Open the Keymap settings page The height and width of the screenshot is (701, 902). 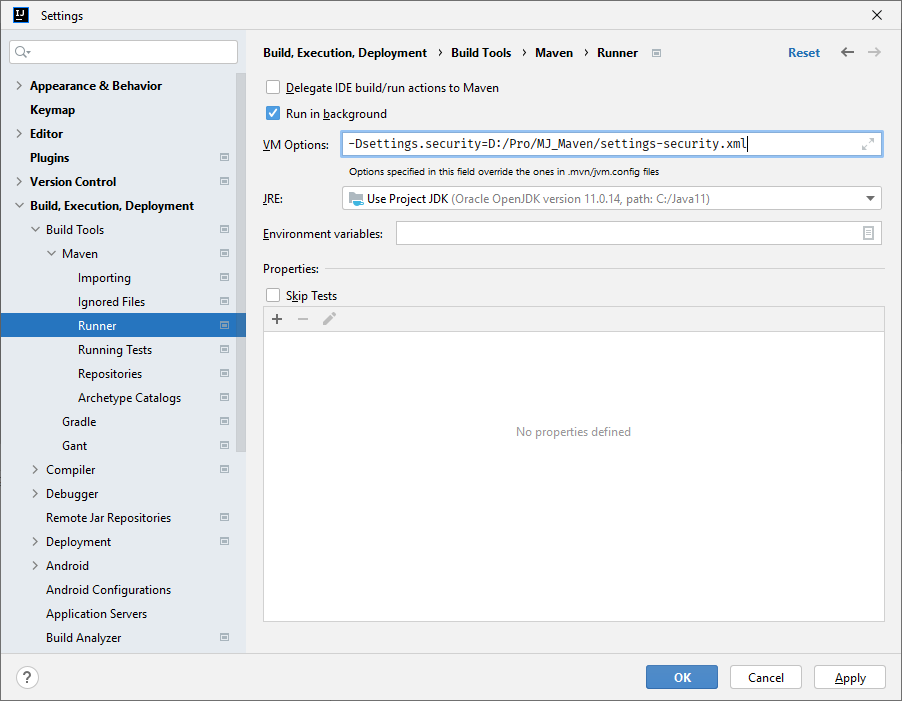[x=52, y=110]
